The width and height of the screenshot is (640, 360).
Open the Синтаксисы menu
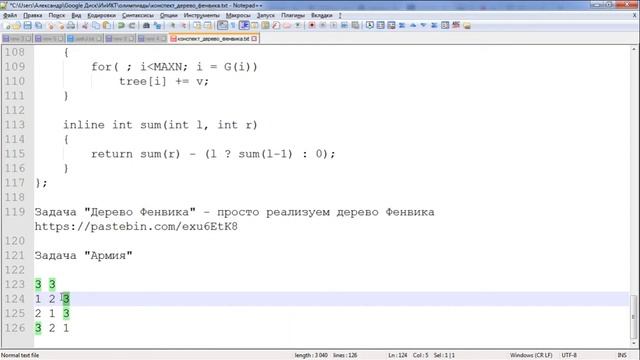(138, 15)
